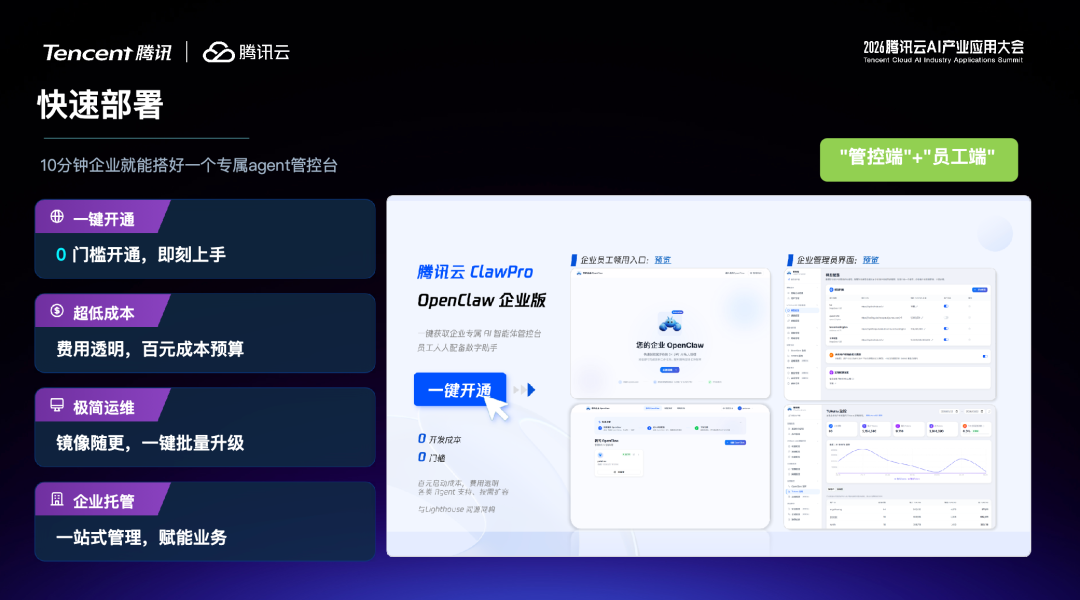The width and height of the screenshot is (1080, 600).
Task: Click the green "管控端"+"员工端" badge
Action: (x=918, y=159)
